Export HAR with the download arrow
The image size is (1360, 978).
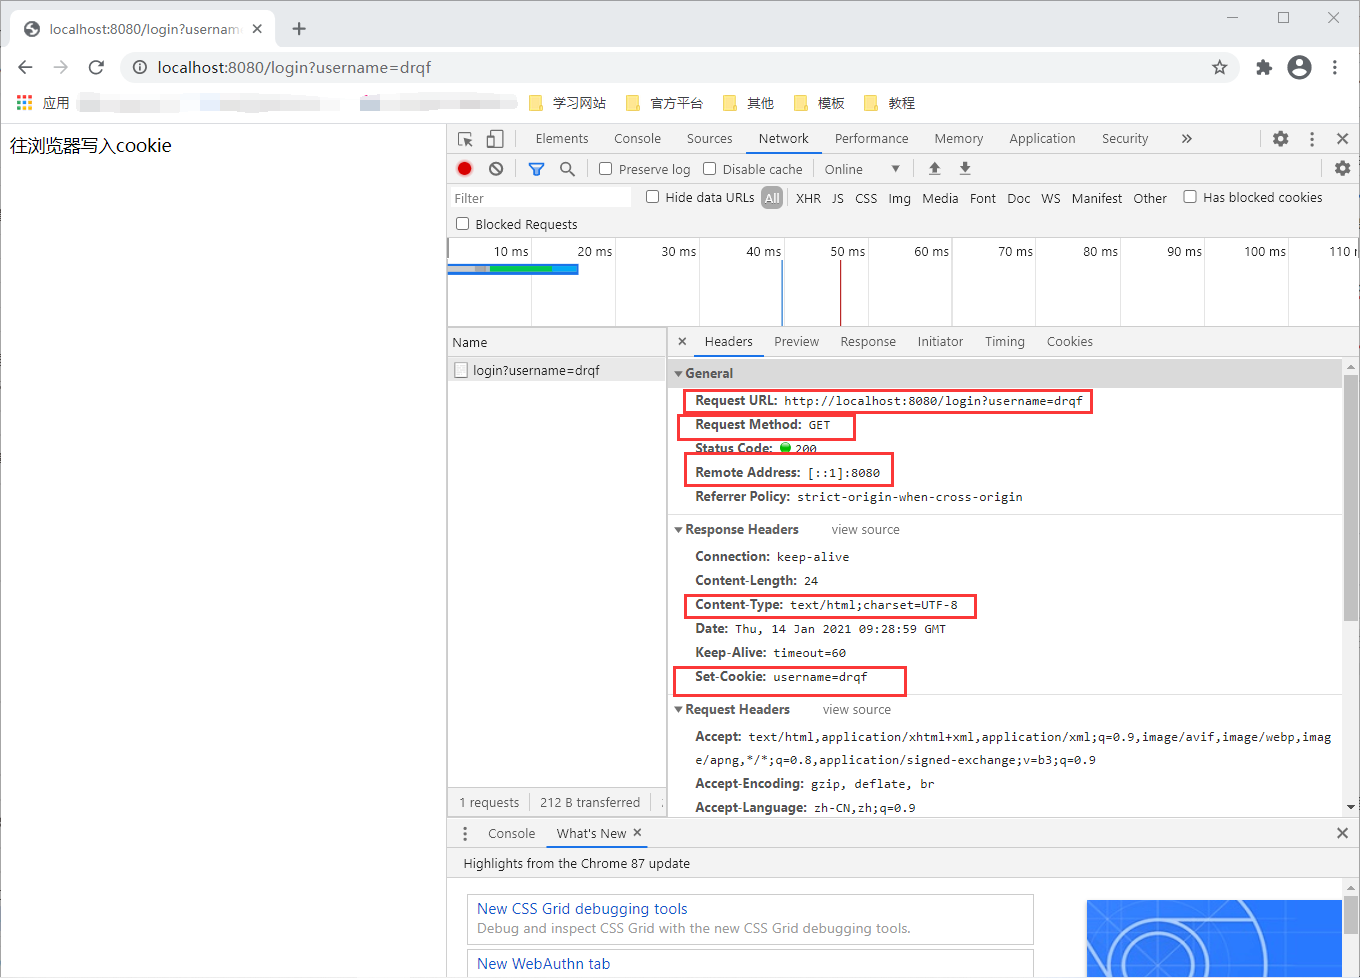965,169
